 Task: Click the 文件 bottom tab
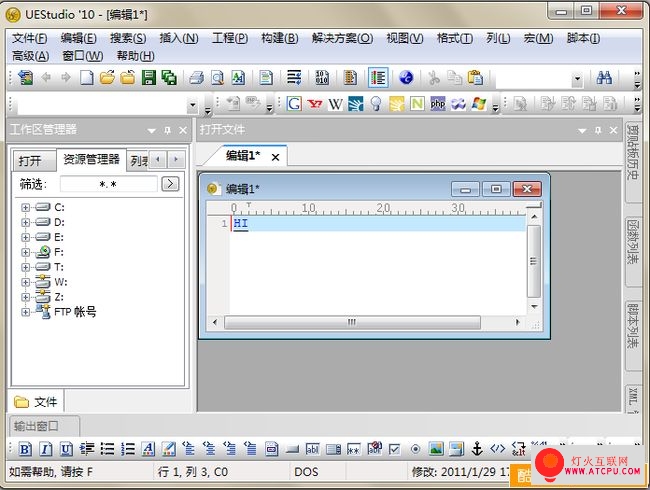tap(36, 401)
